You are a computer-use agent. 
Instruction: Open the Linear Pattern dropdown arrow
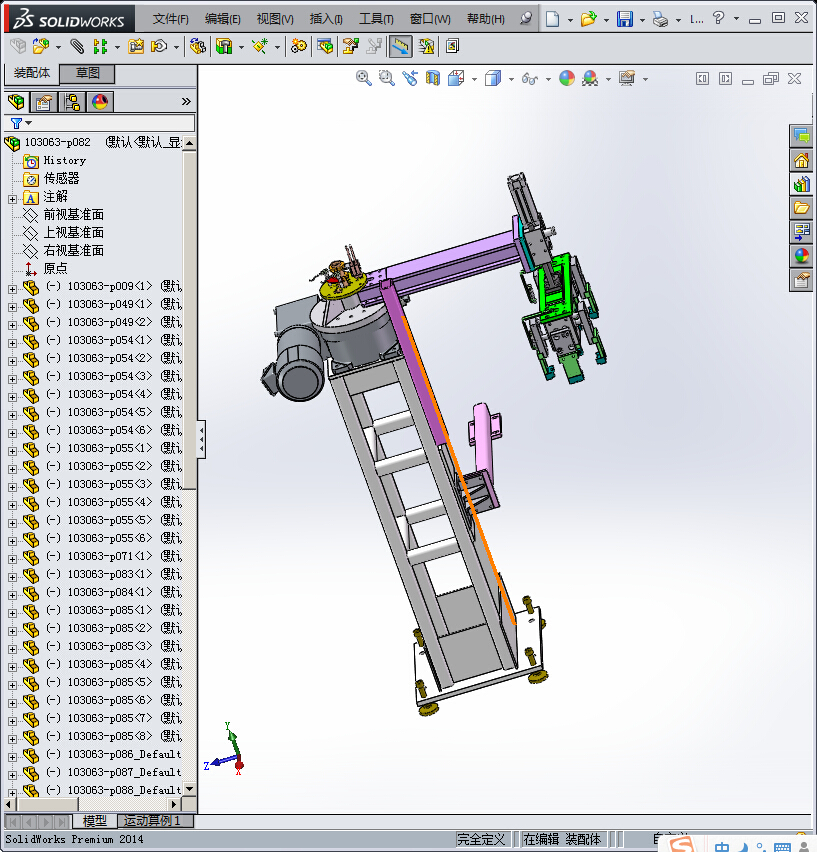tap(117, 47)
